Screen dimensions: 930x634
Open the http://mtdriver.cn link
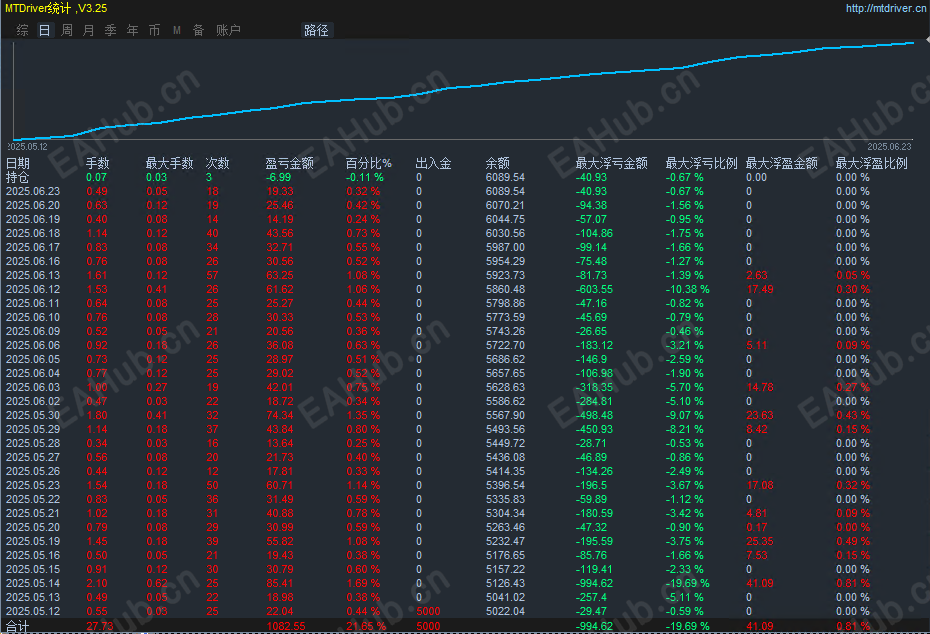[x=886, y=8]
